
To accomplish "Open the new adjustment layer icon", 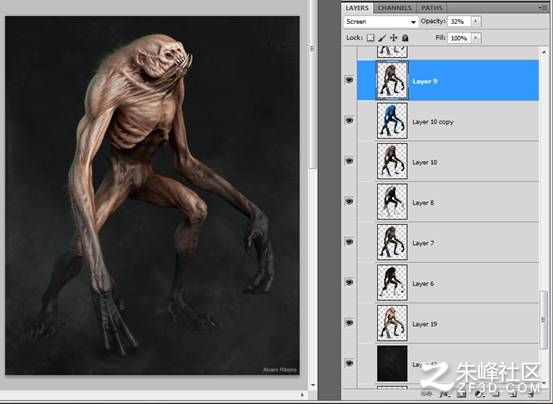I will pyautogui.click(x=479, y=394).
